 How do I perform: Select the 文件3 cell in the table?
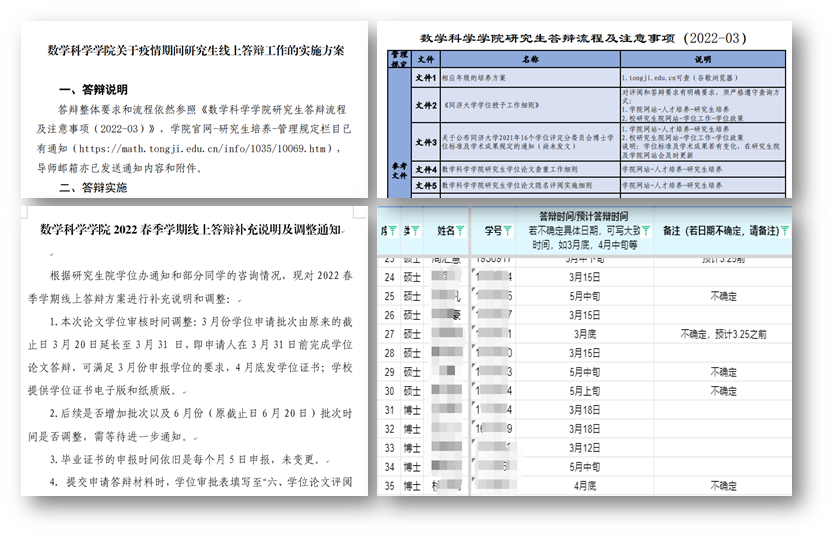(427, 141)
